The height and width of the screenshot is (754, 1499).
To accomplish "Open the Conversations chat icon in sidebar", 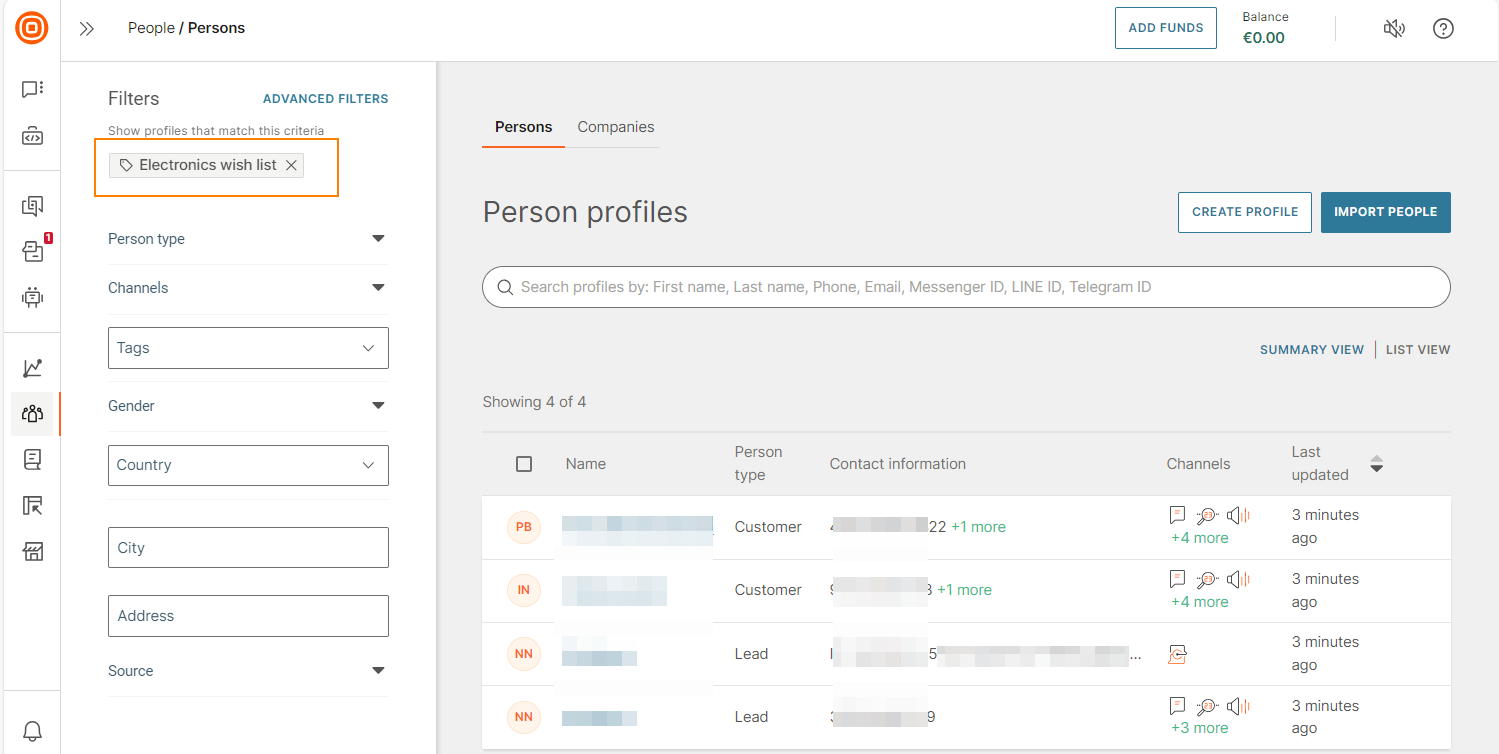I will point(32,89).
